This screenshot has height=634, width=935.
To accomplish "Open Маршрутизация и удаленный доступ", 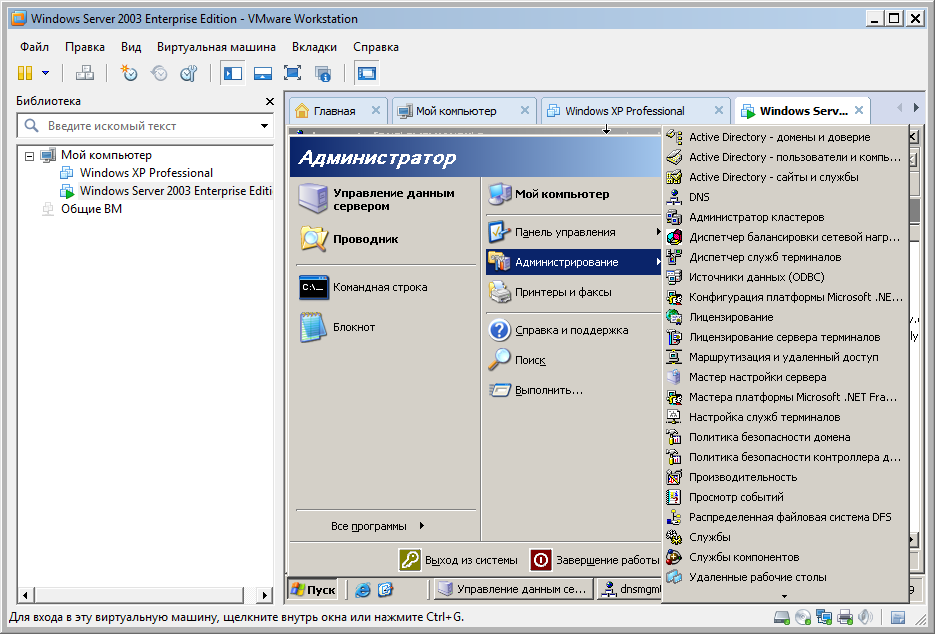I will pos(785,357).
